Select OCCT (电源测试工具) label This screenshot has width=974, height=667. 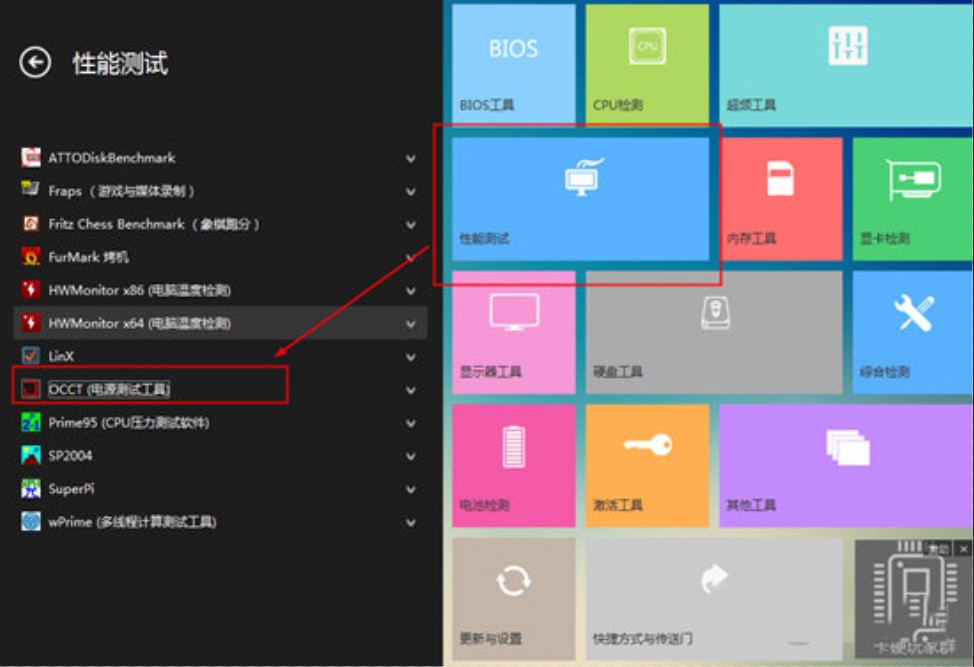click(109, 389)
